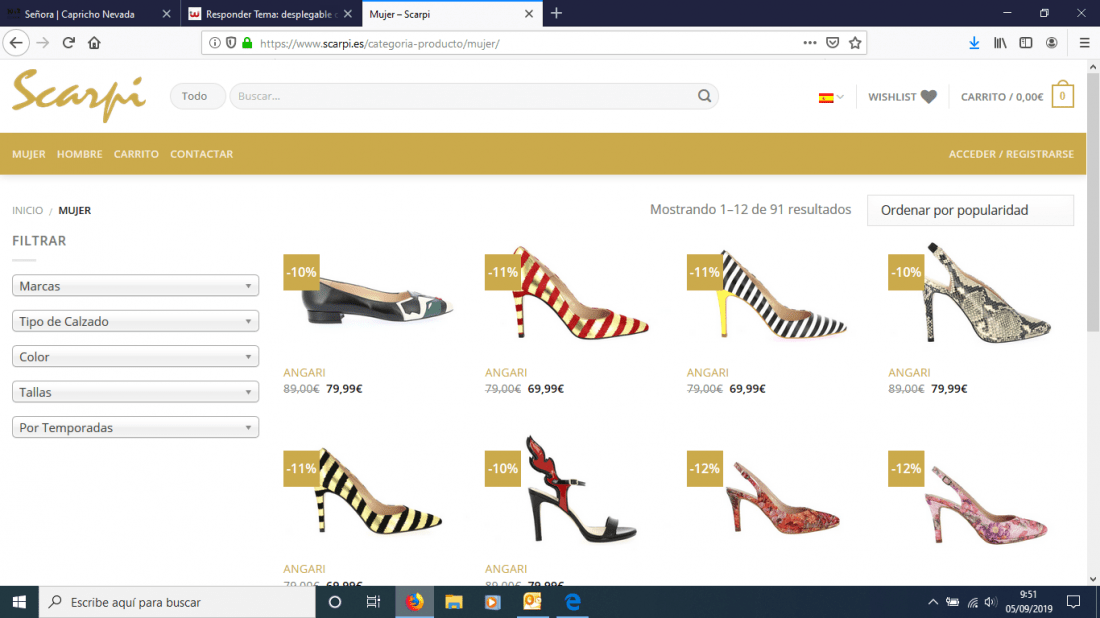
Task: Open the Firefox hamburger menu
Action: [1084, 43]
